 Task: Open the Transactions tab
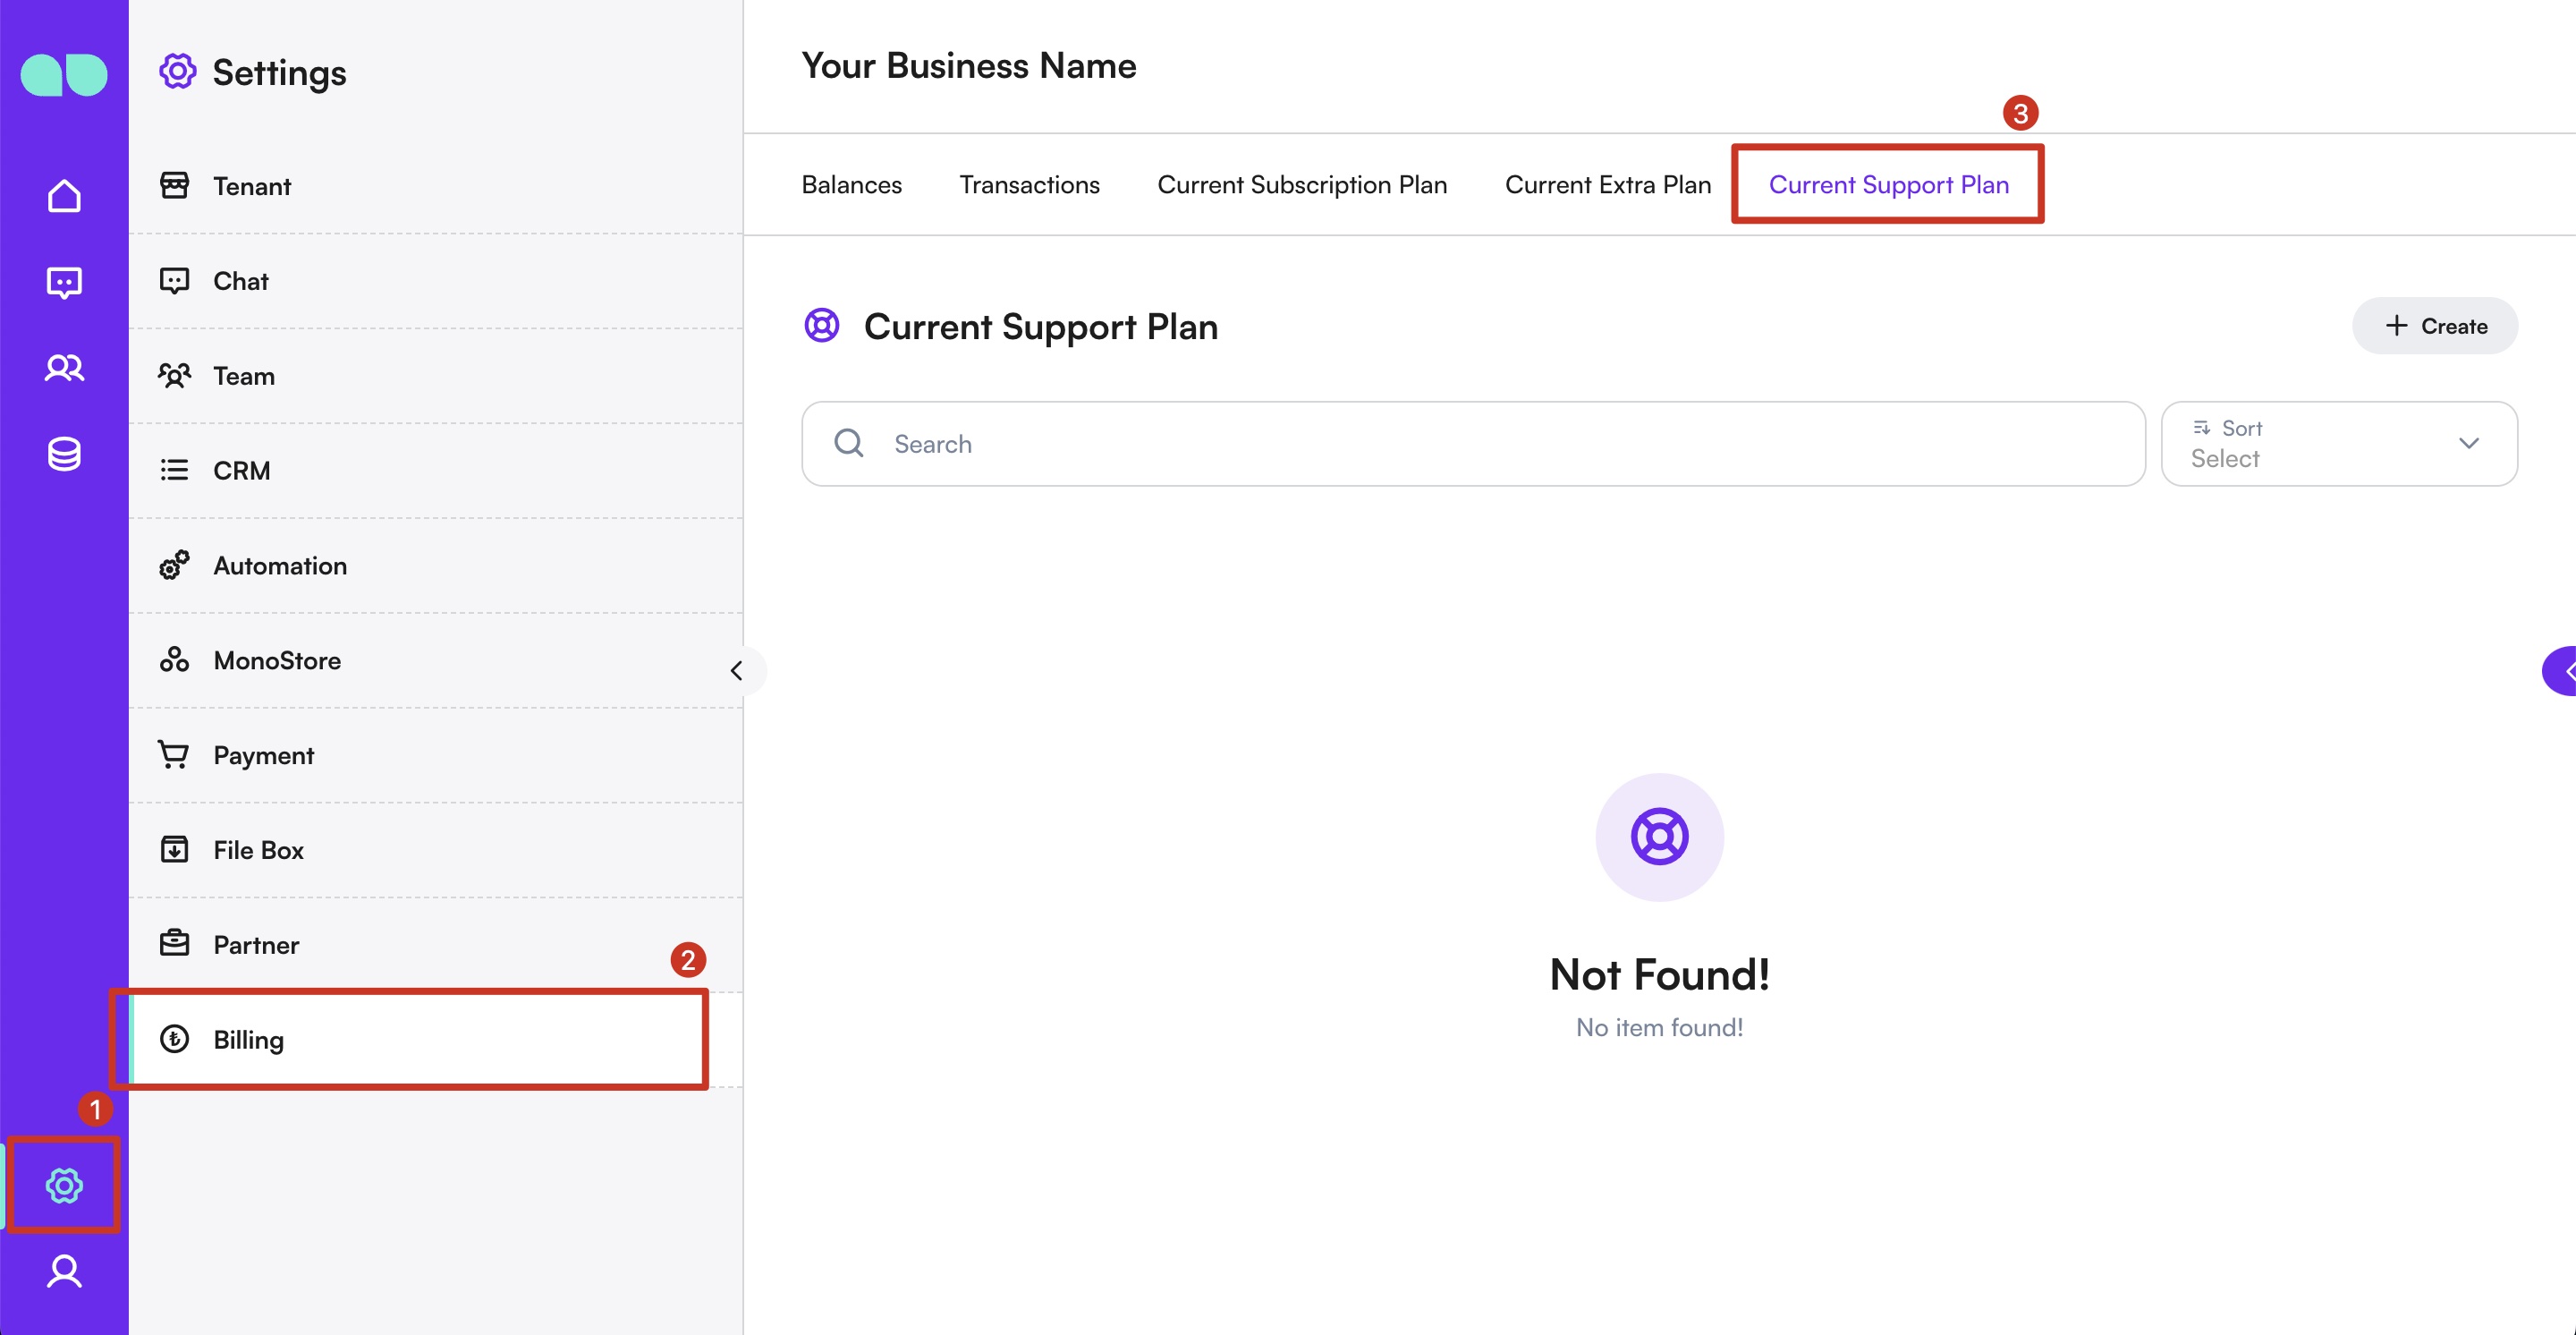click(x=1029, y=185)
